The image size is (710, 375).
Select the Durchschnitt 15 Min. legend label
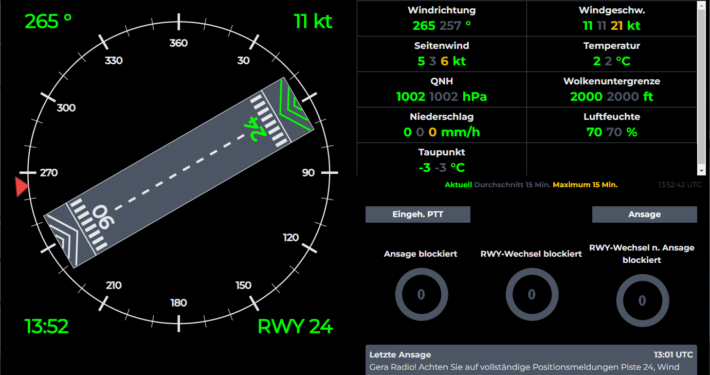(512, 185)
